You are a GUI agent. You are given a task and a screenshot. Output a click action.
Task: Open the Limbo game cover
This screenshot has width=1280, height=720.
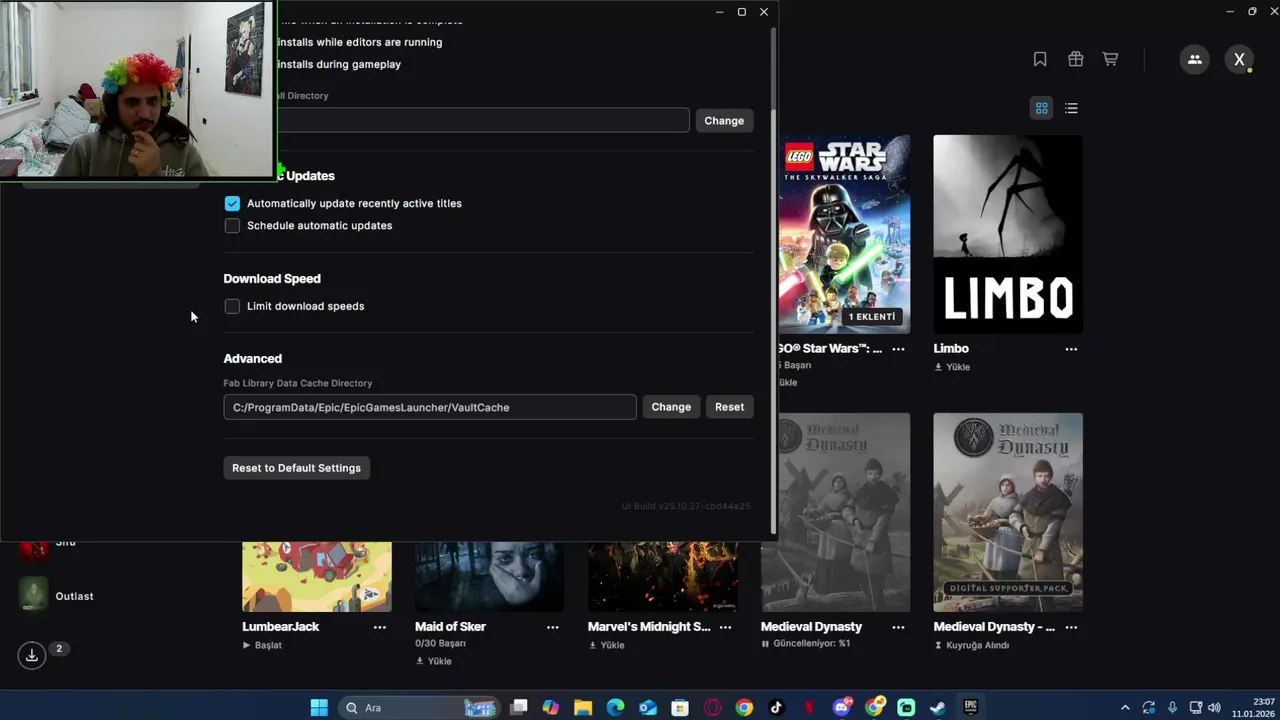coord(1007,234)
